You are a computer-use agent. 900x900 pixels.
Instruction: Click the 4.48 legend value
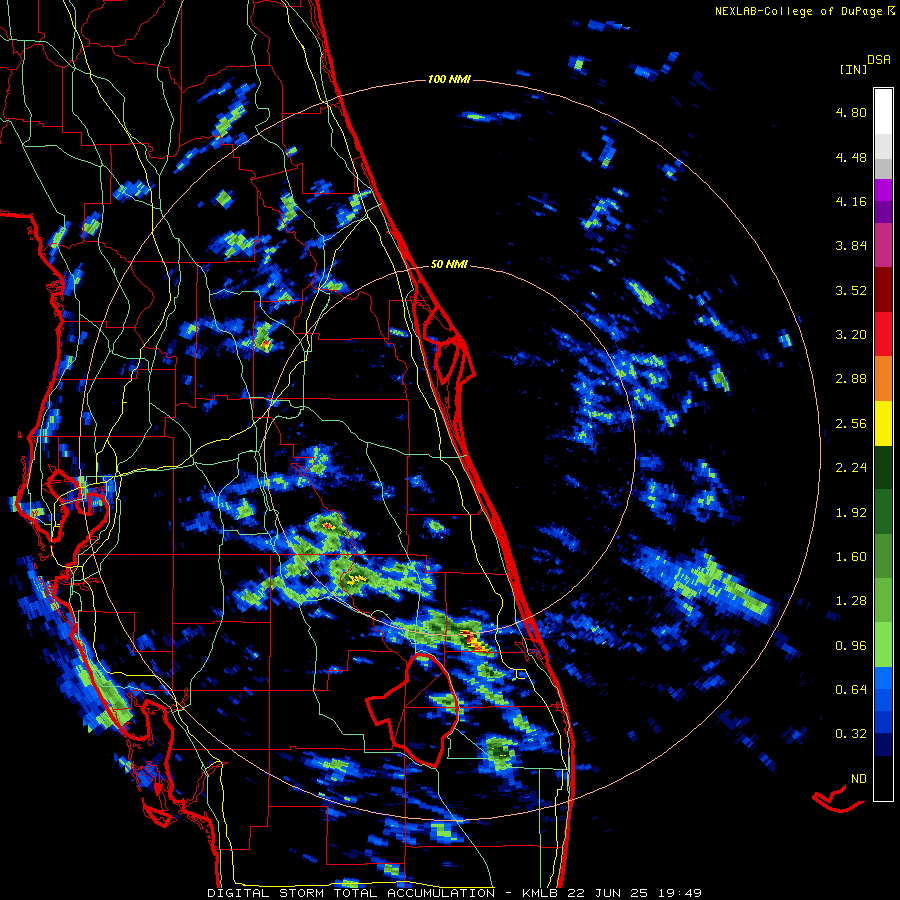[x=851, y=157]
